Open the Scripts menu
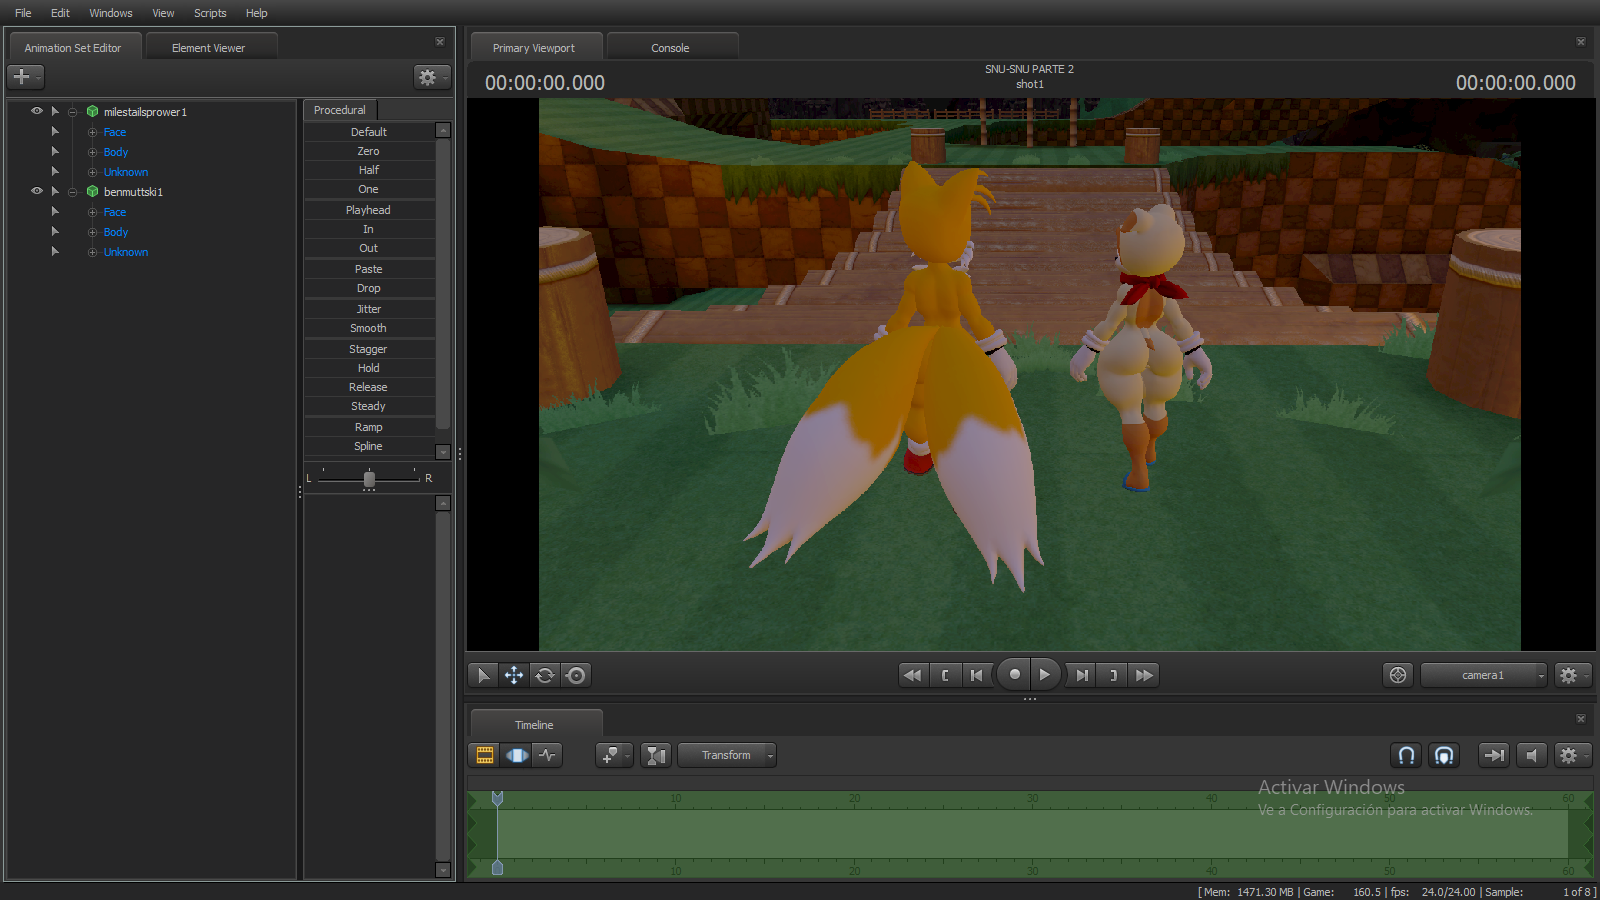This screenshot has height=900, width=1600. 210,13
